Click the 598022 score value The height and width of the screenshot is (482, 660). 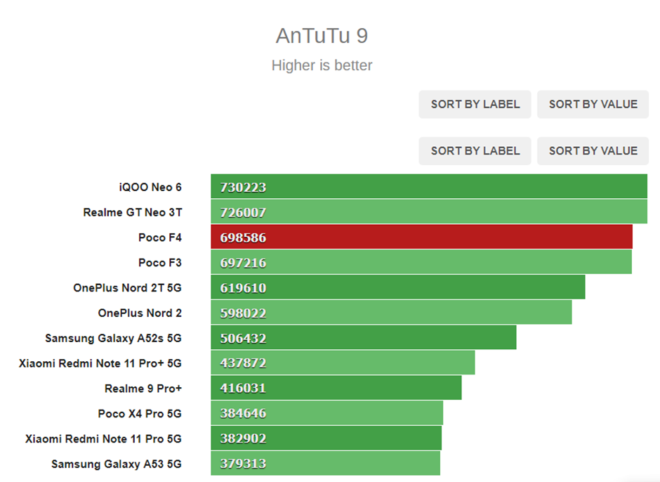[x=243, y=314]
